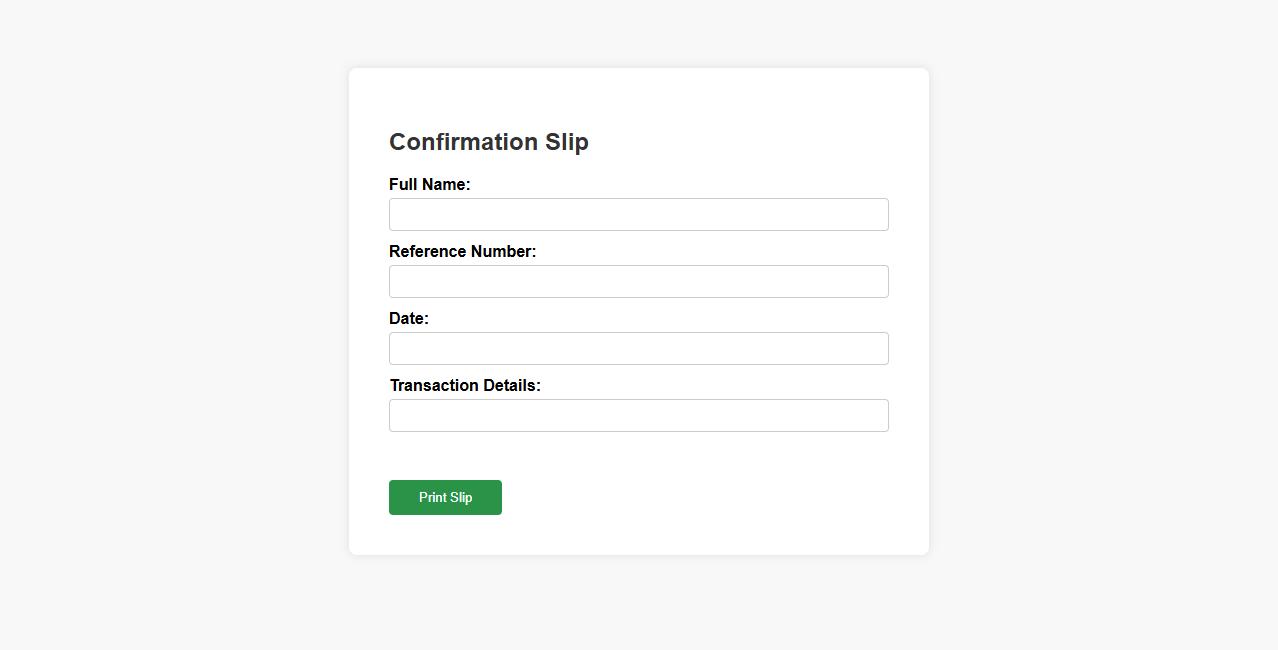Screen dimensions: 1278x650
Task: Click the word "Slip" in the heading
Action: [567, 142]
